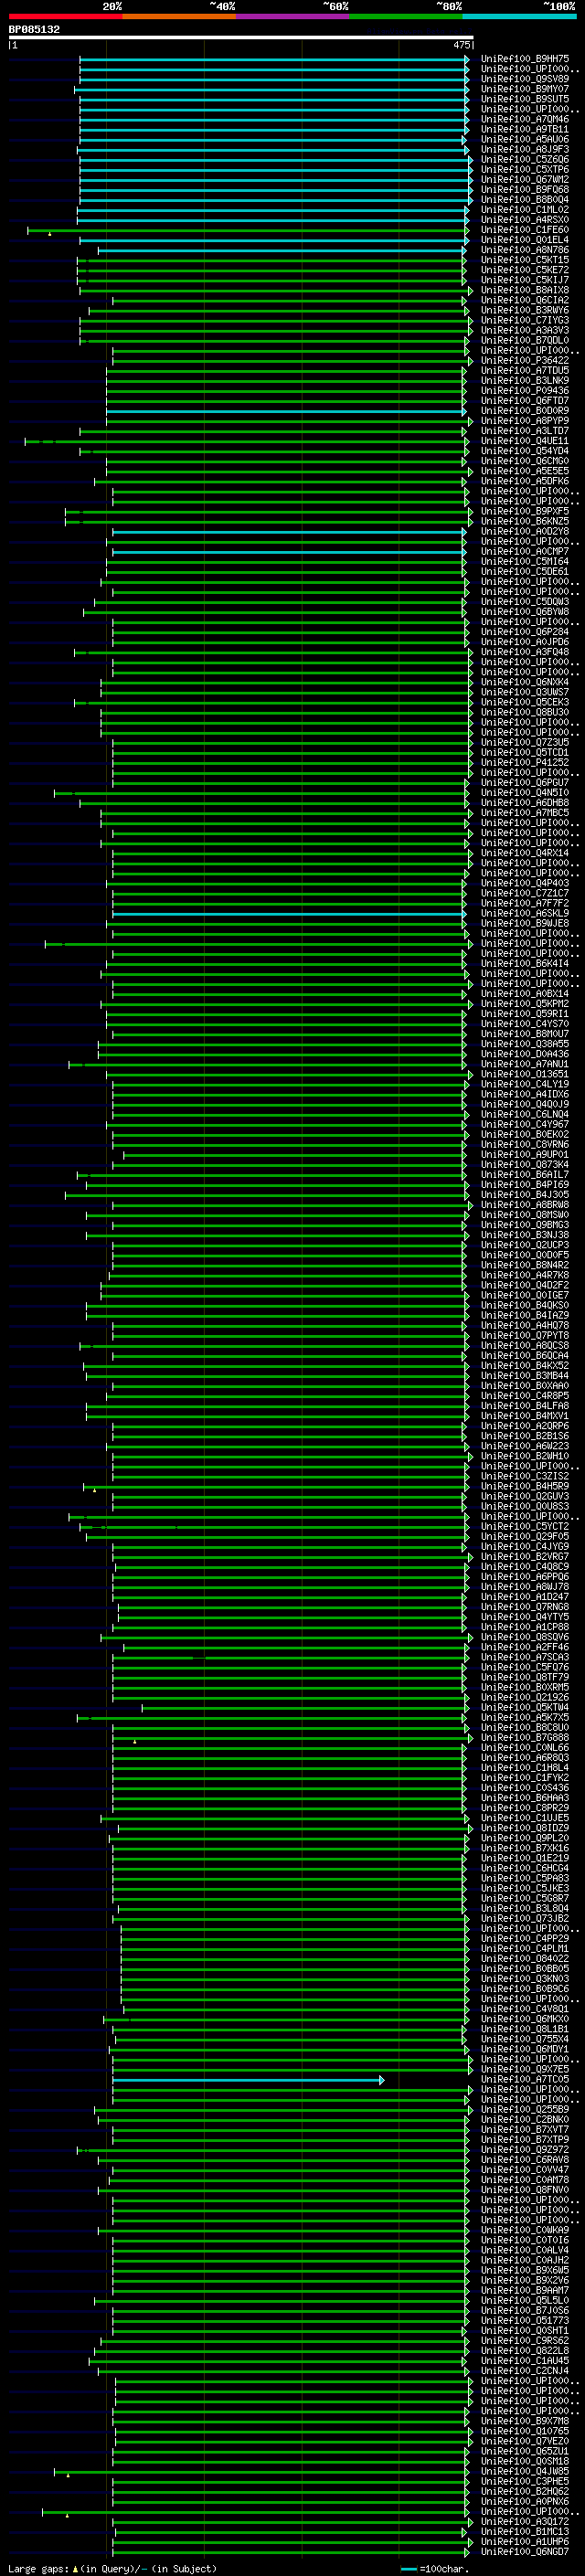The width and height of the screenshot is (585, 2576).
Task: Select hit label UniRef100_Q6P284
Action: (x=525, y=632)
